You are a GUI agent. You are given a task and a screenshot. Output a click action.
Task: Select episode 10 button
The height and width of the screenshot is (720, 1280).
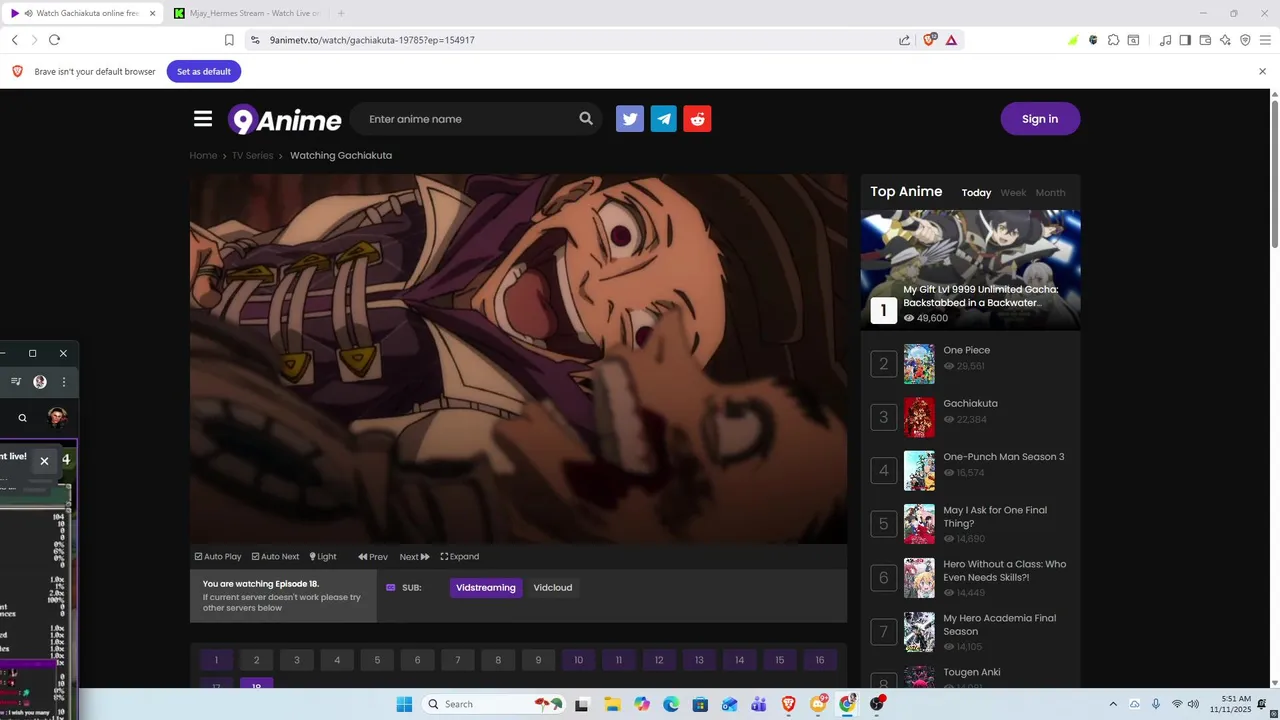coord(578,660)
